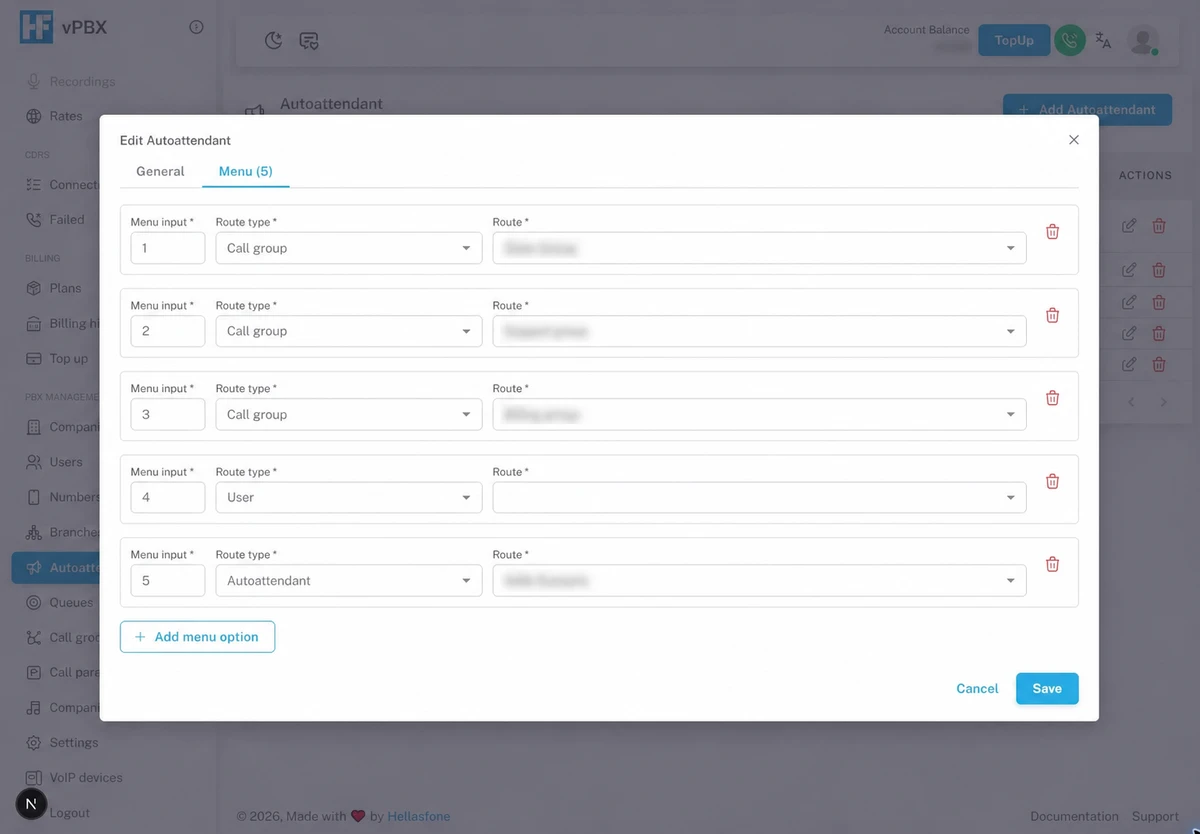Open Route type dropdown for menu input 1
1200x834 pixels.
point(349,248)
